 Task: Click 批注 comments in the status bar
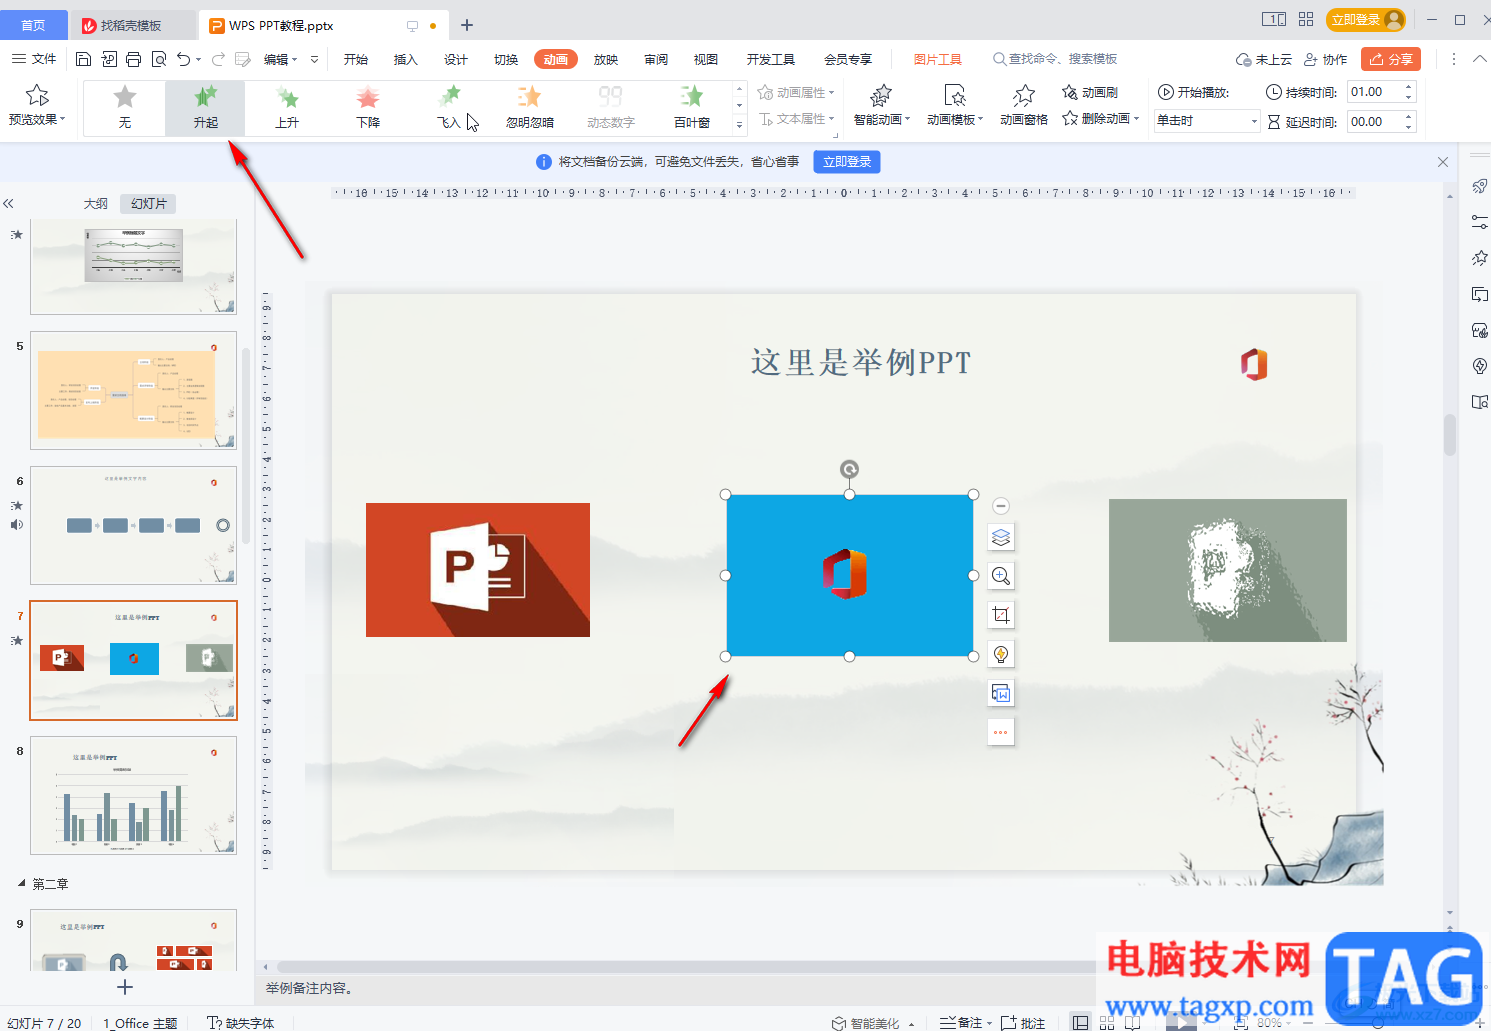coord(1023,1022)
